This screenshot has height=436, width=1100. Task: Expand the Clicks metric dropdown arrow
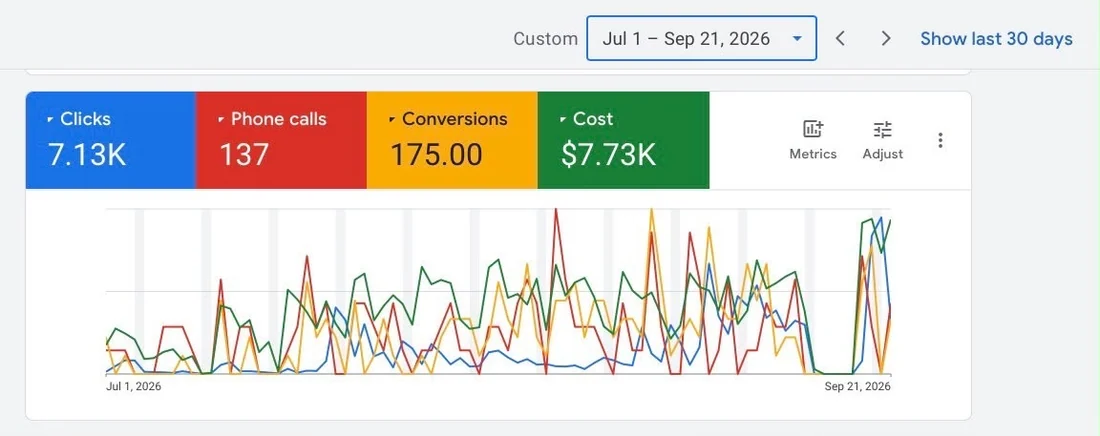pos(51,120)
